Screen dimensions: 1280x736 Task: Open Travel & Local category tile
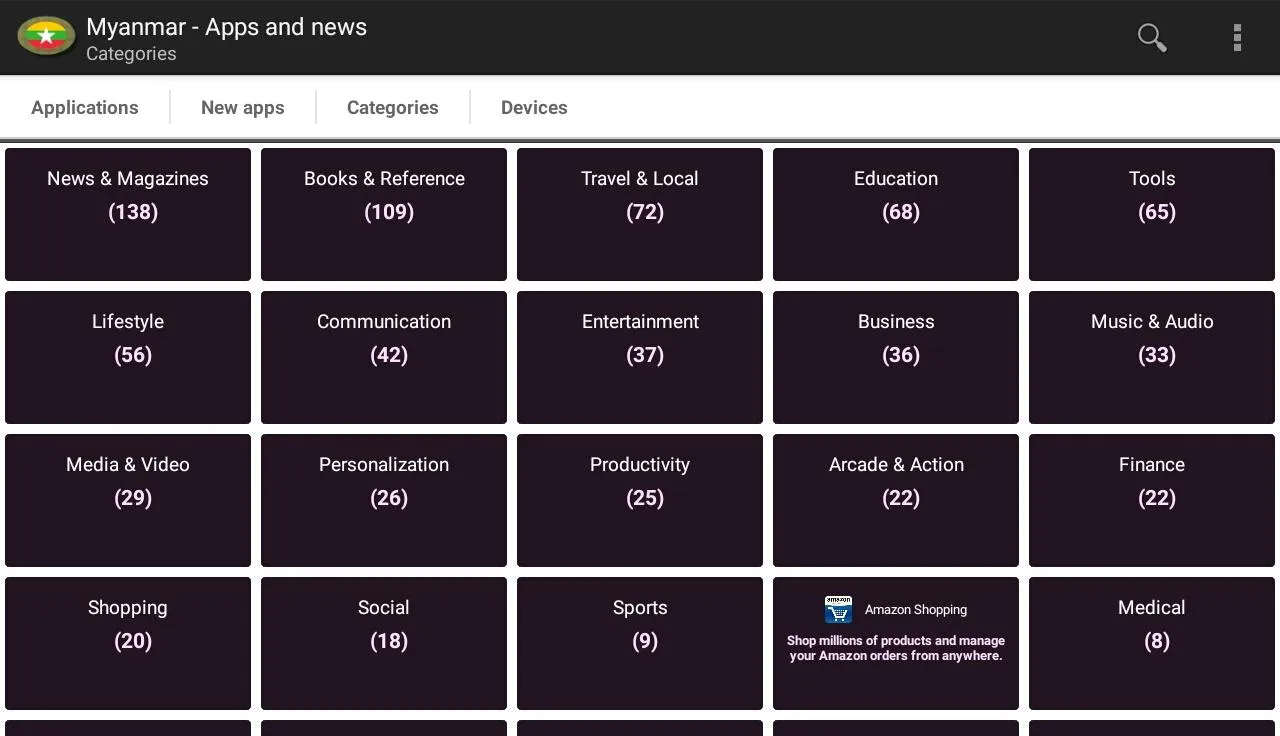[640, 214]
